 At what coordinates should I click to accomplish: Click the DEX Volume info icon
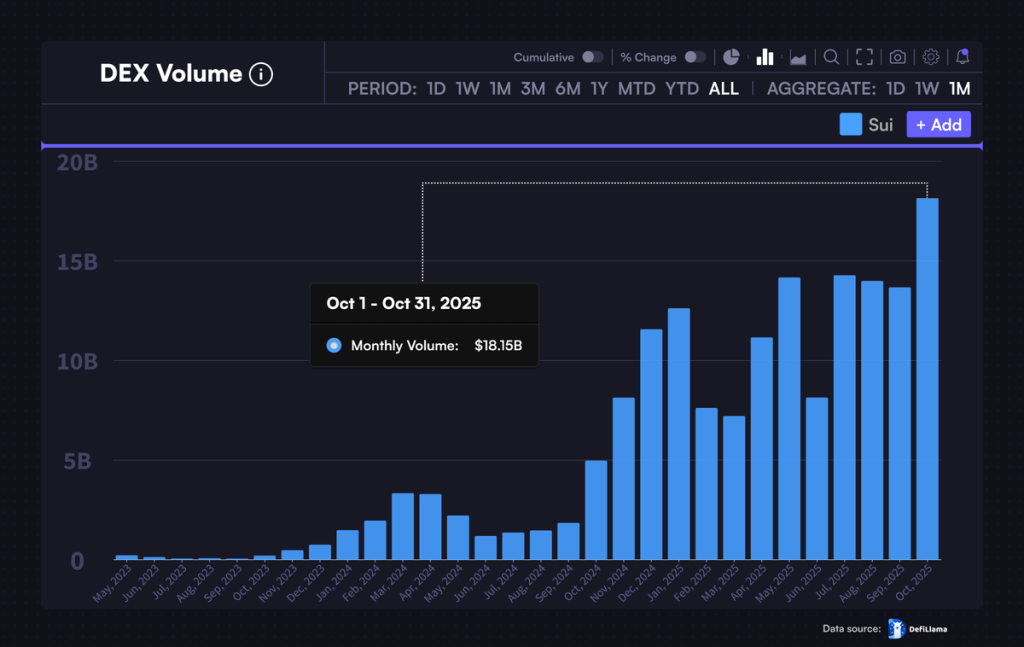[x=260, y=74]
